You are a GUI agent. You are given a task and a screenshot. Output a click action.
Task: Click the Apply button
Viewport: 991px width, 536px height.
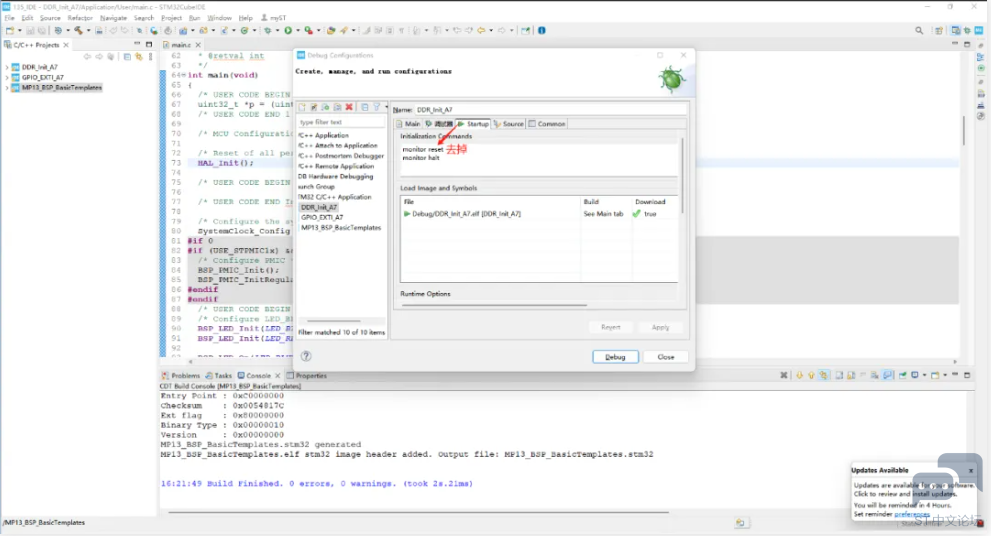coord(660,327)
